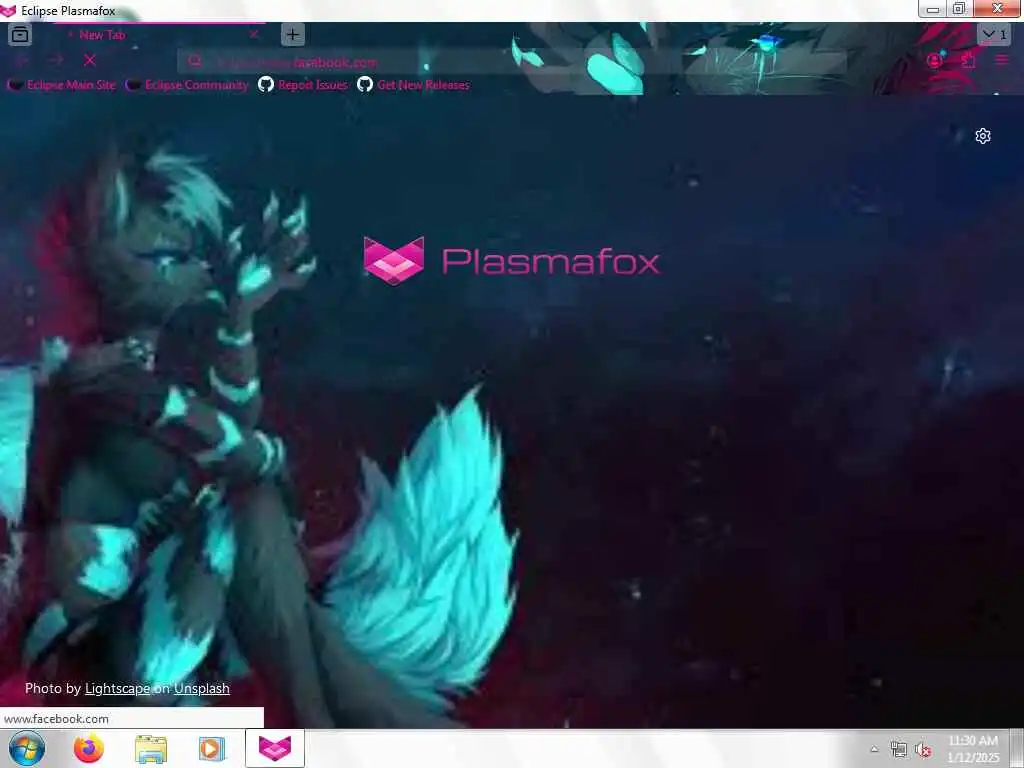The image size is (1024, 768).
Task: Click the Plasmafox logo on page
Action: (x=511, y=261)
